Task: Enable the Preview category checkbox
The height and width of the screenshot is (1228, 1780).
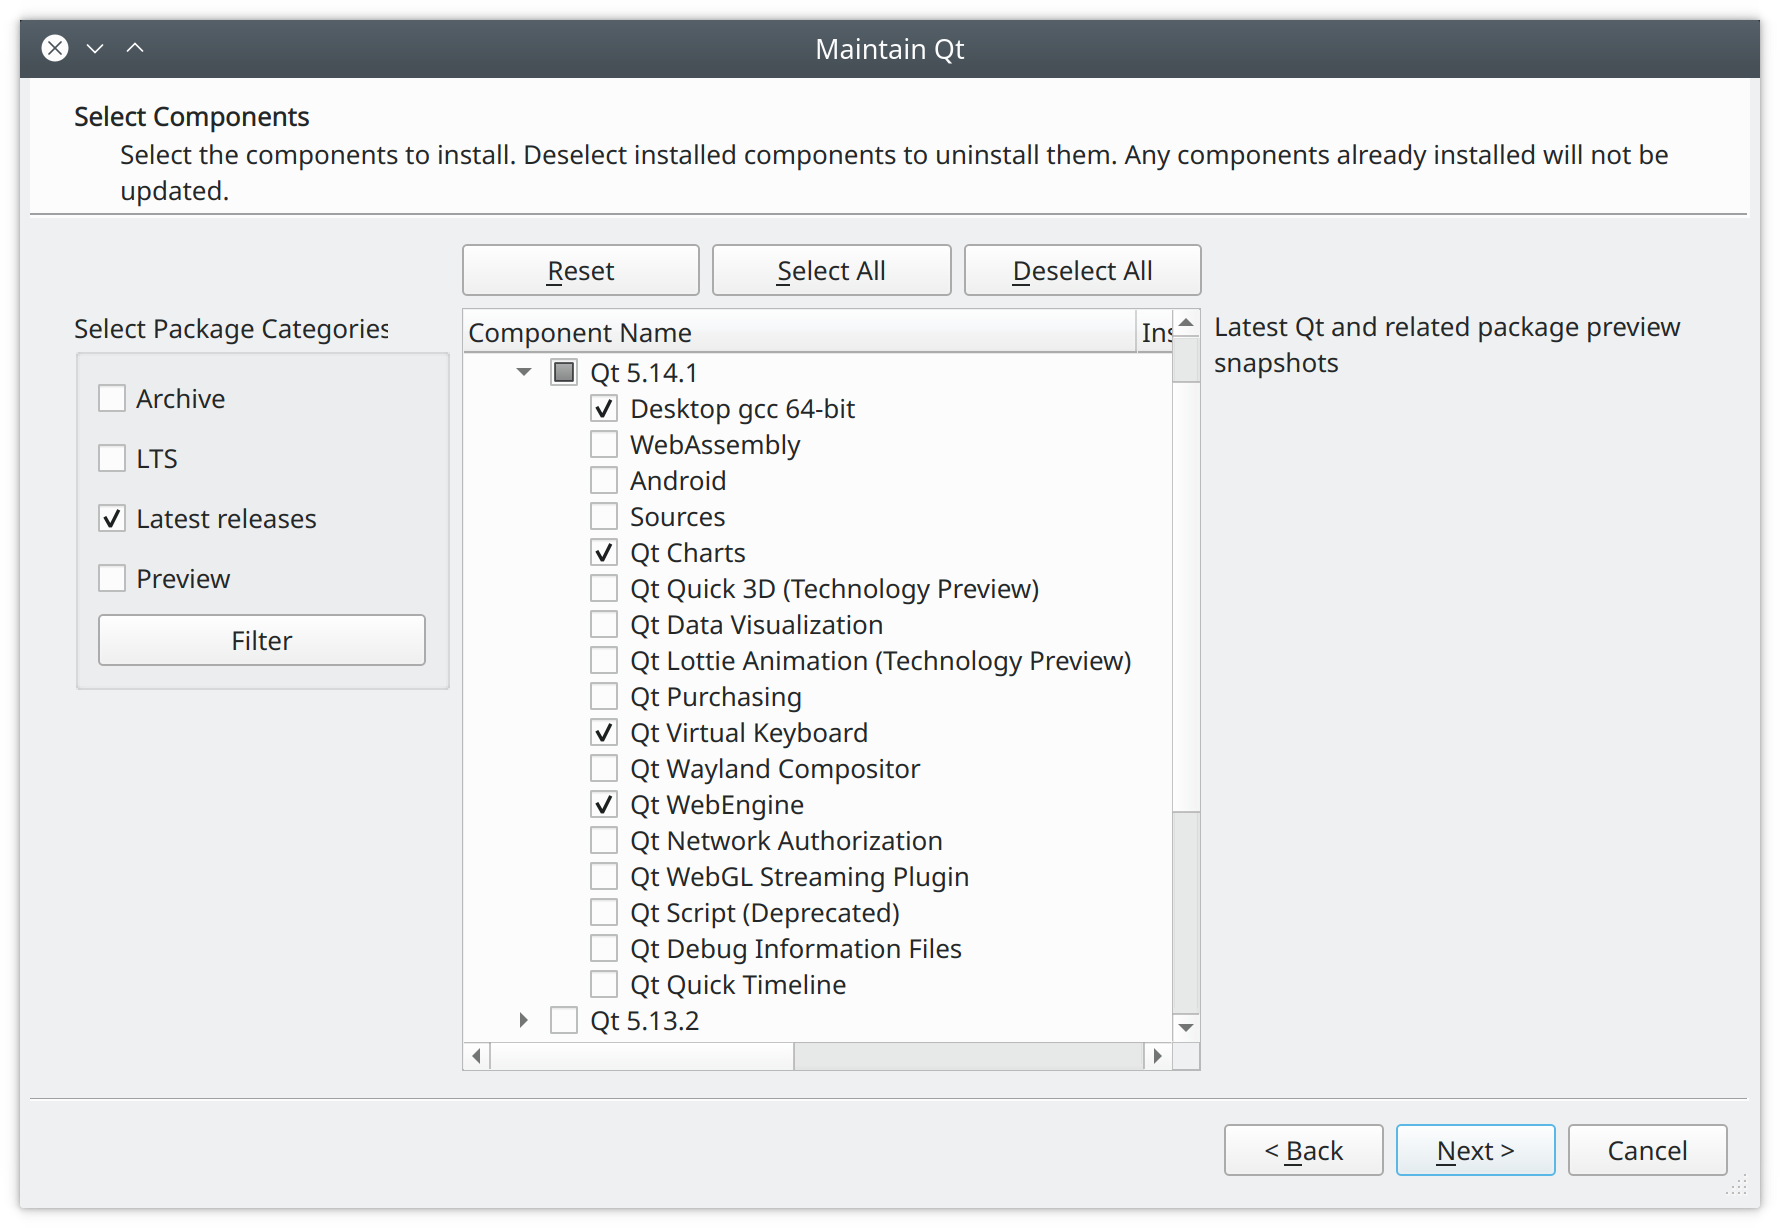Action: (112, 578)
